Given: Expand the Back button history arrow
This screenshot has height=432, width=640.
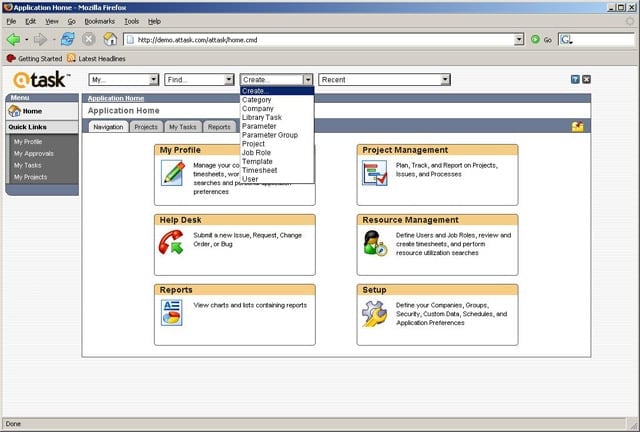Looking at the screenshot, I should (x=27, y=40).
